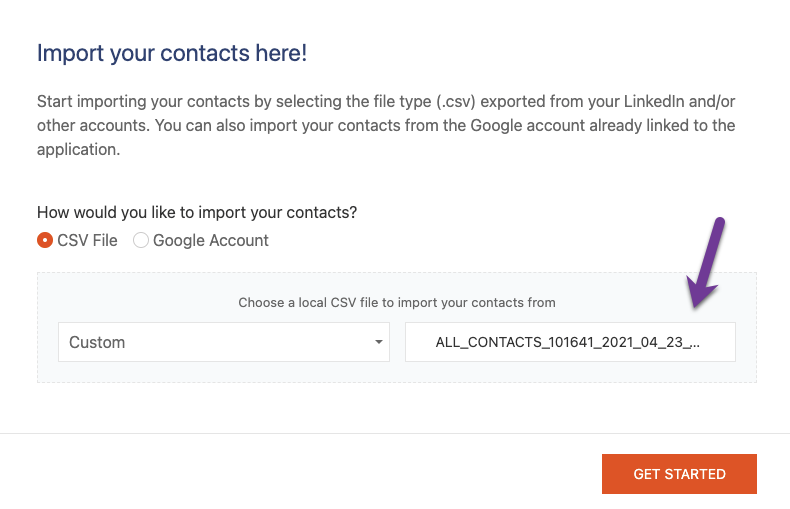Open the Custom file type dropdown
Screen dimensions: 790x509
(x=223, y=342)
